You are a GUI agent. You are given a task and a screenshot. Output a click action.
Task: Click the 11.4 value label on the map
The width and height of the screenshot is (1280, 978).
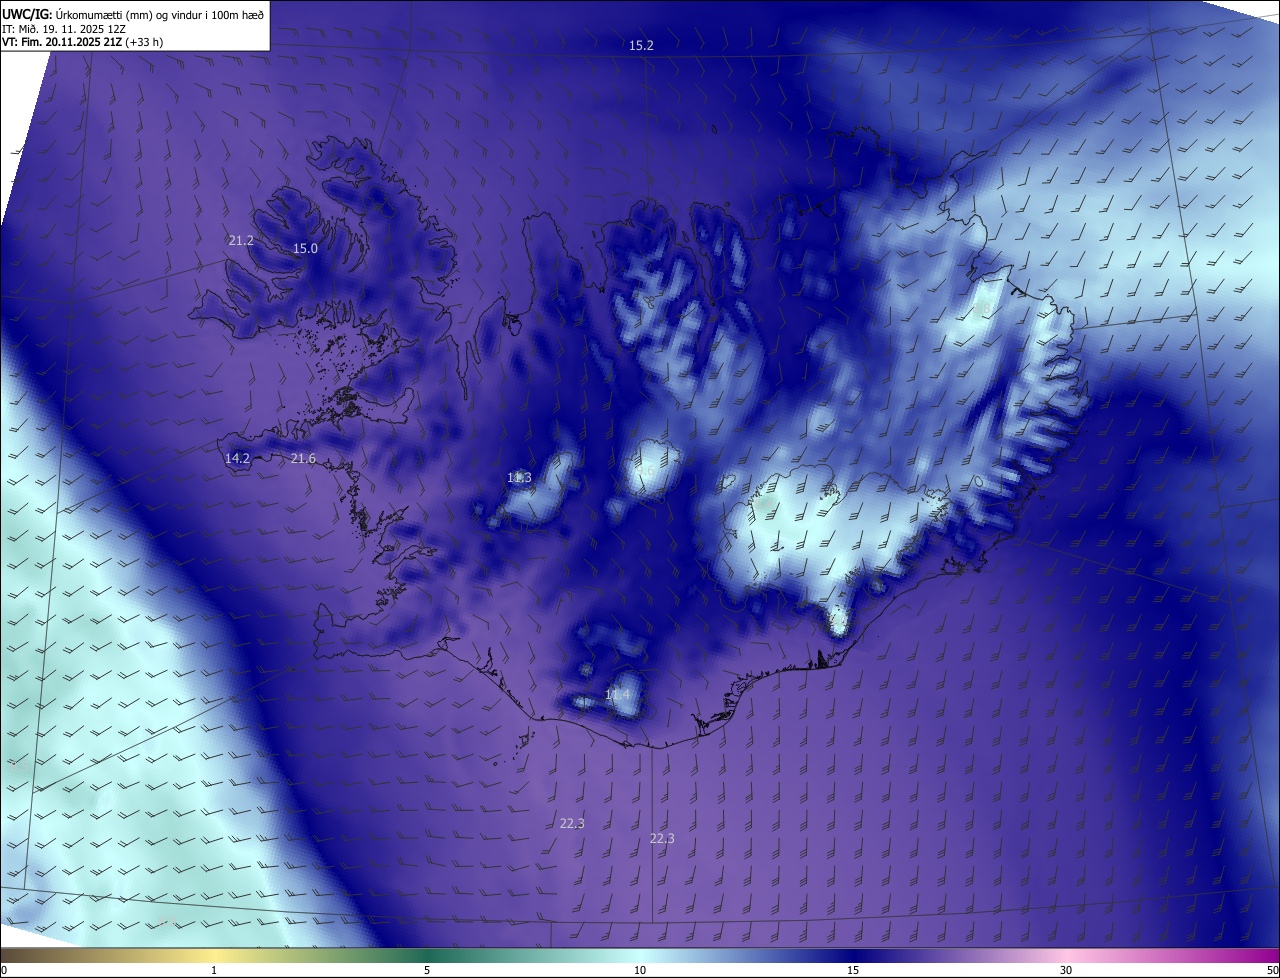click(618, 695)
